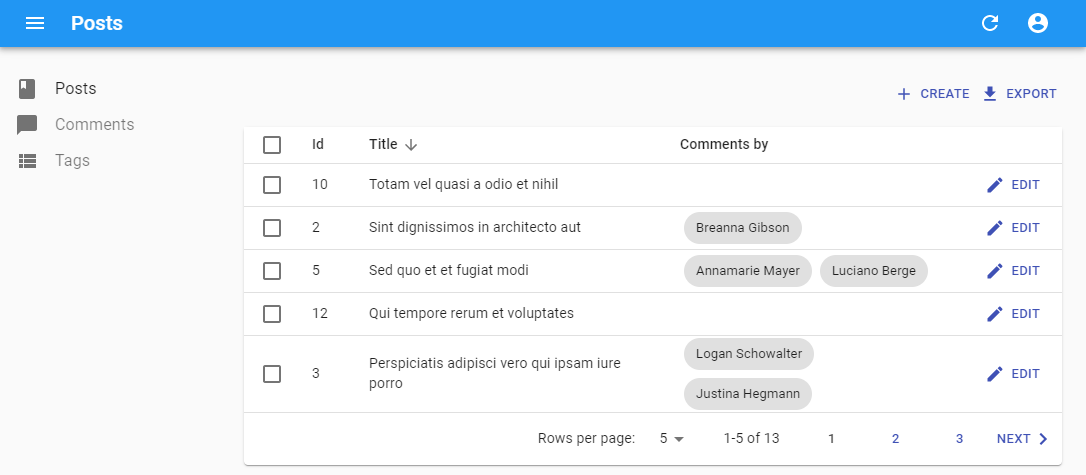Toggle Title column sort arrow
The image size is (1086, 475).
tap(411, 145)
